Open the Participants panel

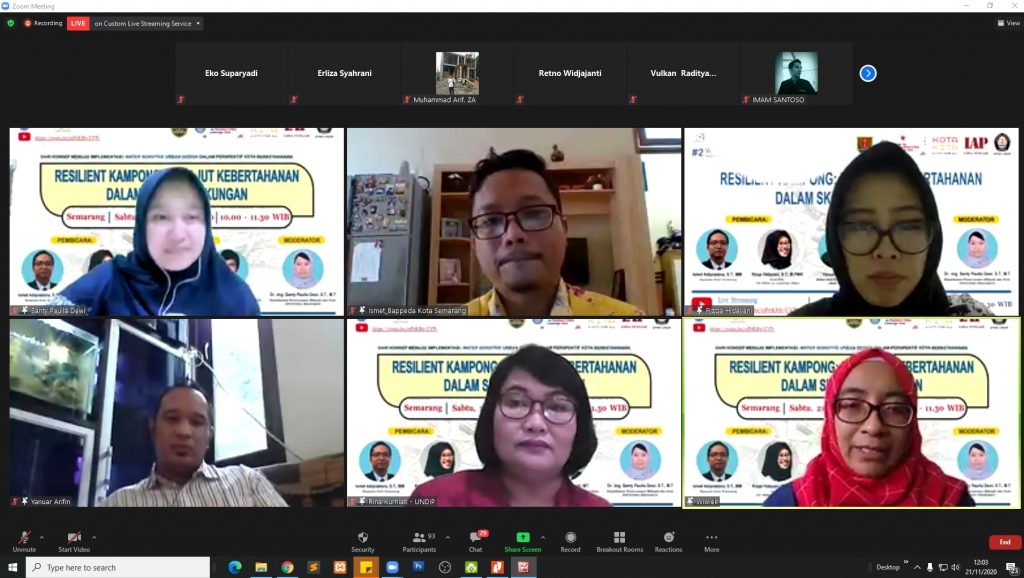(x=419, y=540)
